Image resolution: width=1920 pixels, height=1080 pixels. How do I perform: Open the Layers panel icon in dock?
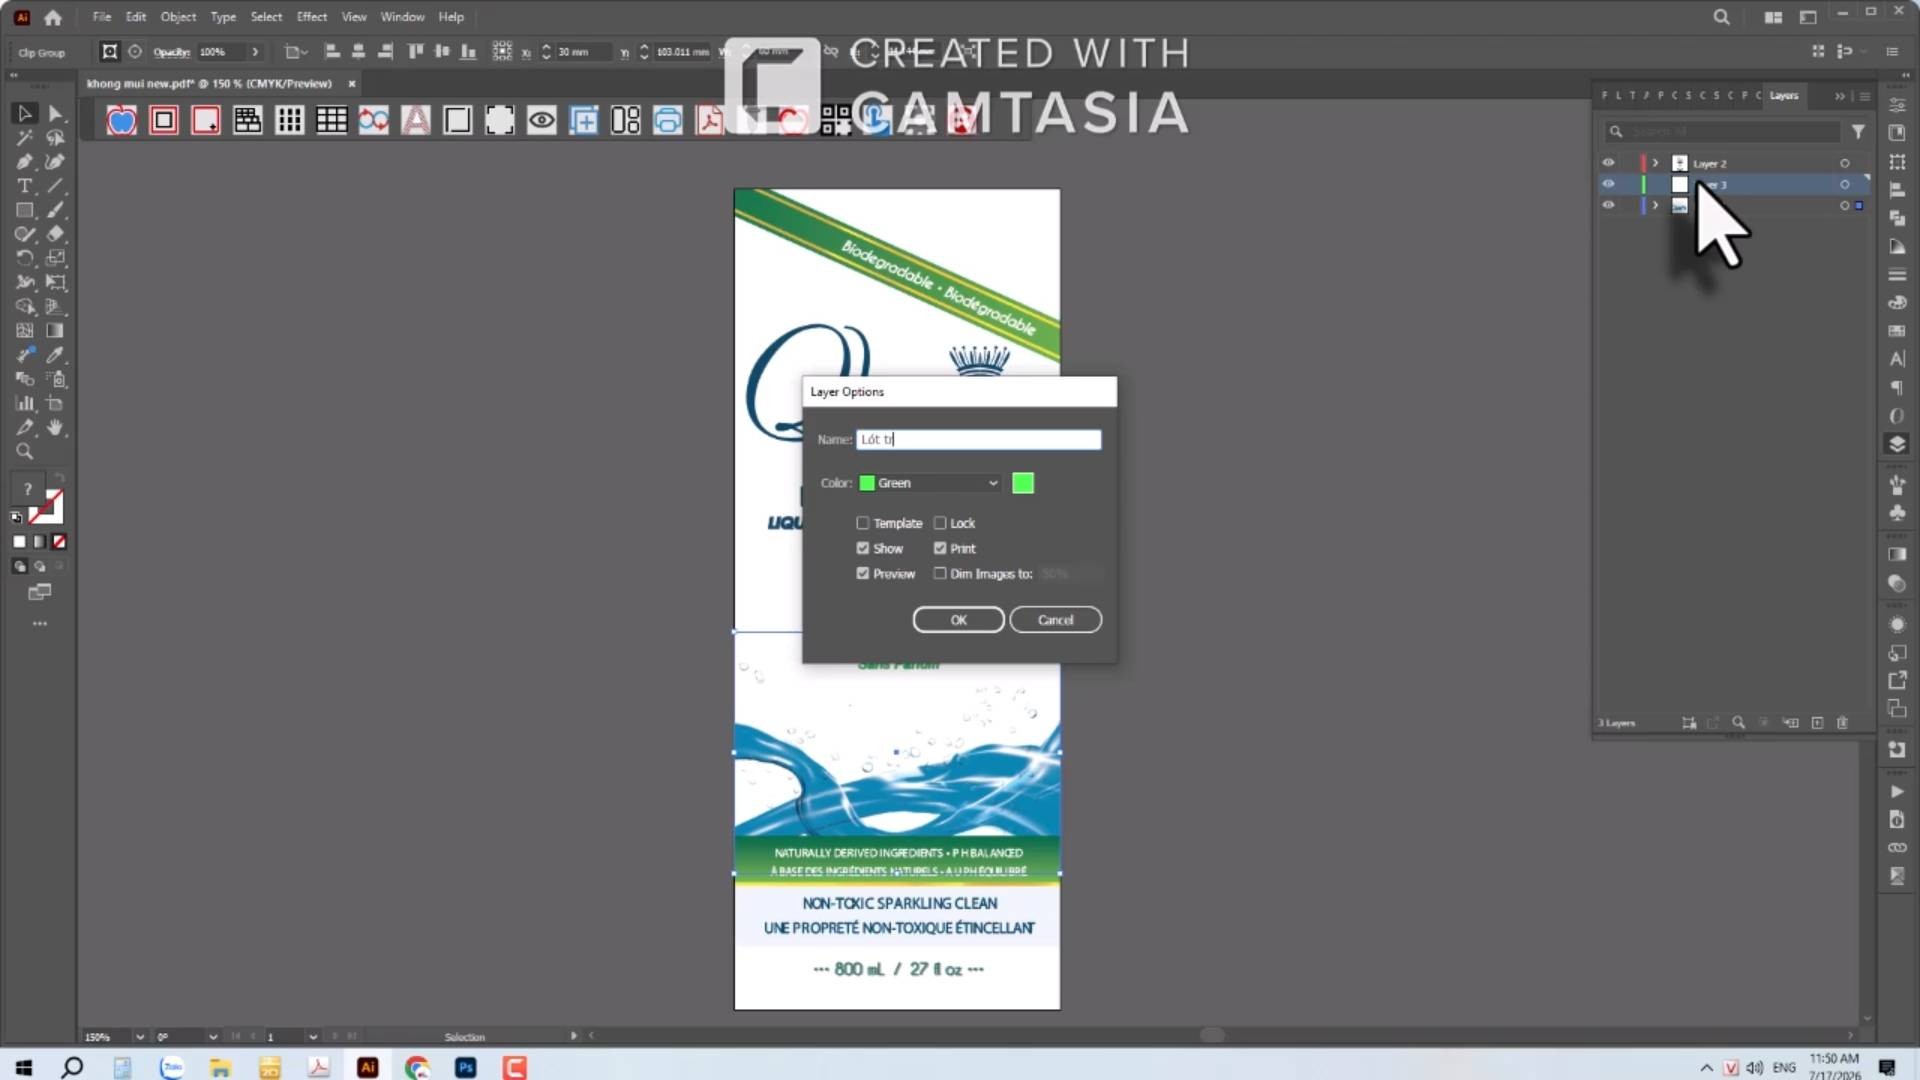1897,444
